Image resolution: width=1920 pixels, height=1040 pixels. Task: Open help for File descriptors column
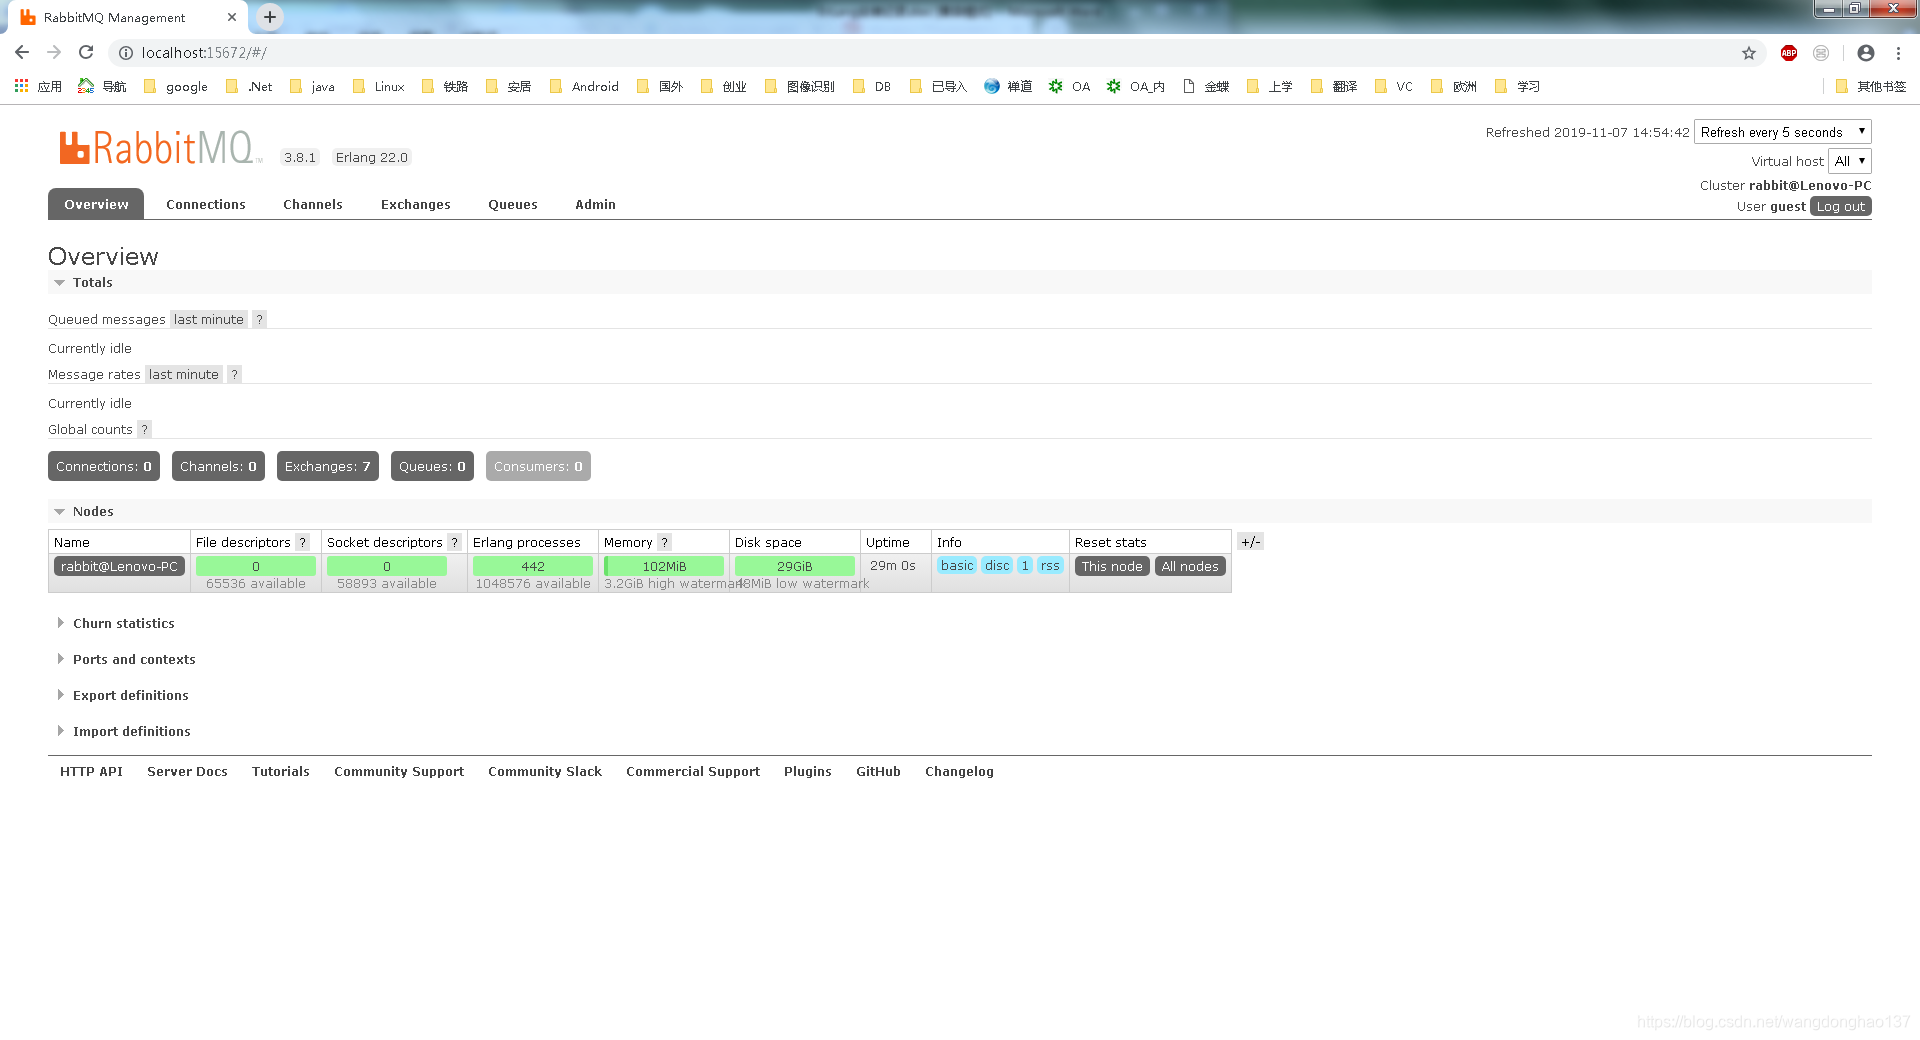click(x=302, y=542)
